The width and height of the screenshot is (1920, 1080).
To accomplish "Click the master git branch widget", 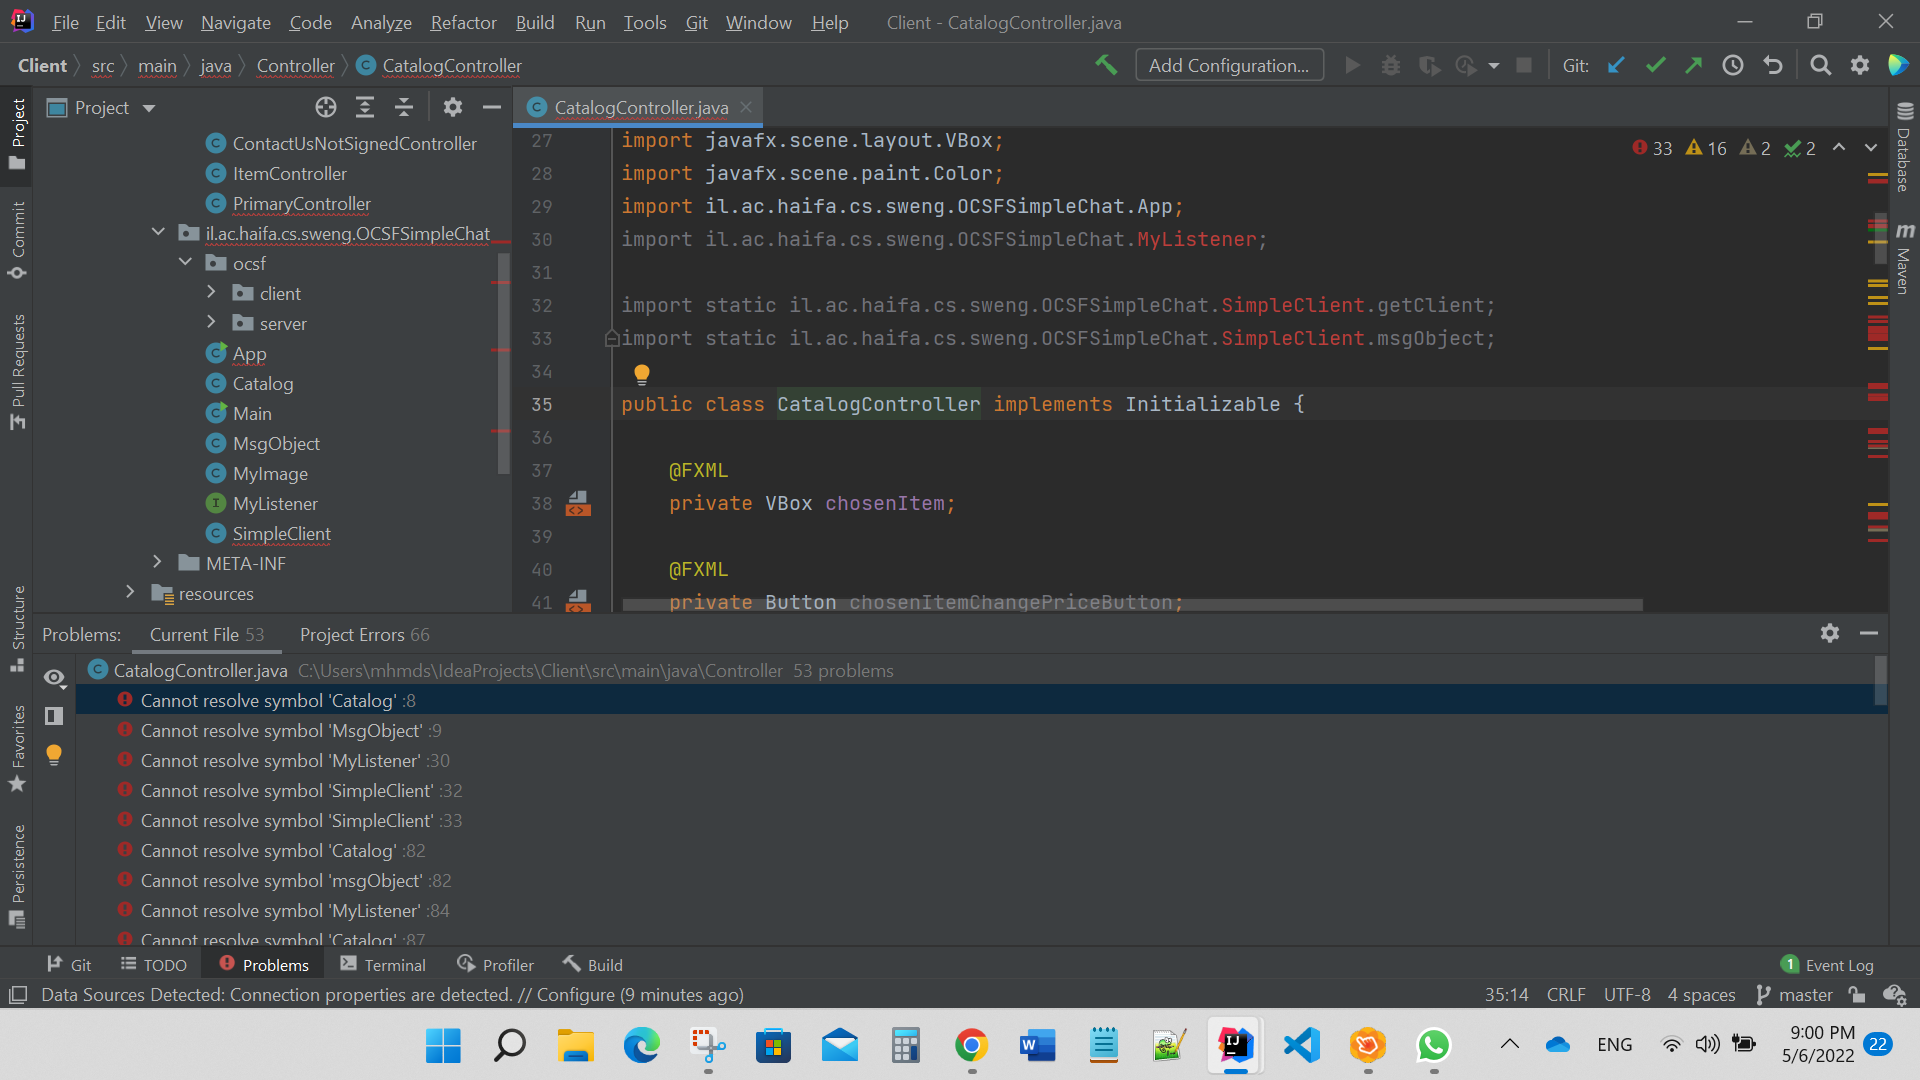I will point(1795,995).
